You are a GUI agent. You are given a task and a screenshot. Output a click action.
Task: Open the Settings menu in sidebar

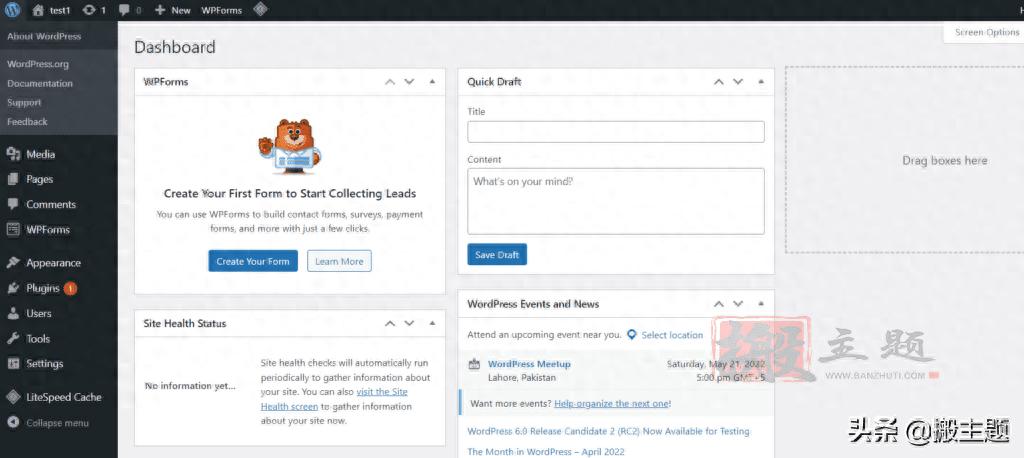(x=45, y=364)
